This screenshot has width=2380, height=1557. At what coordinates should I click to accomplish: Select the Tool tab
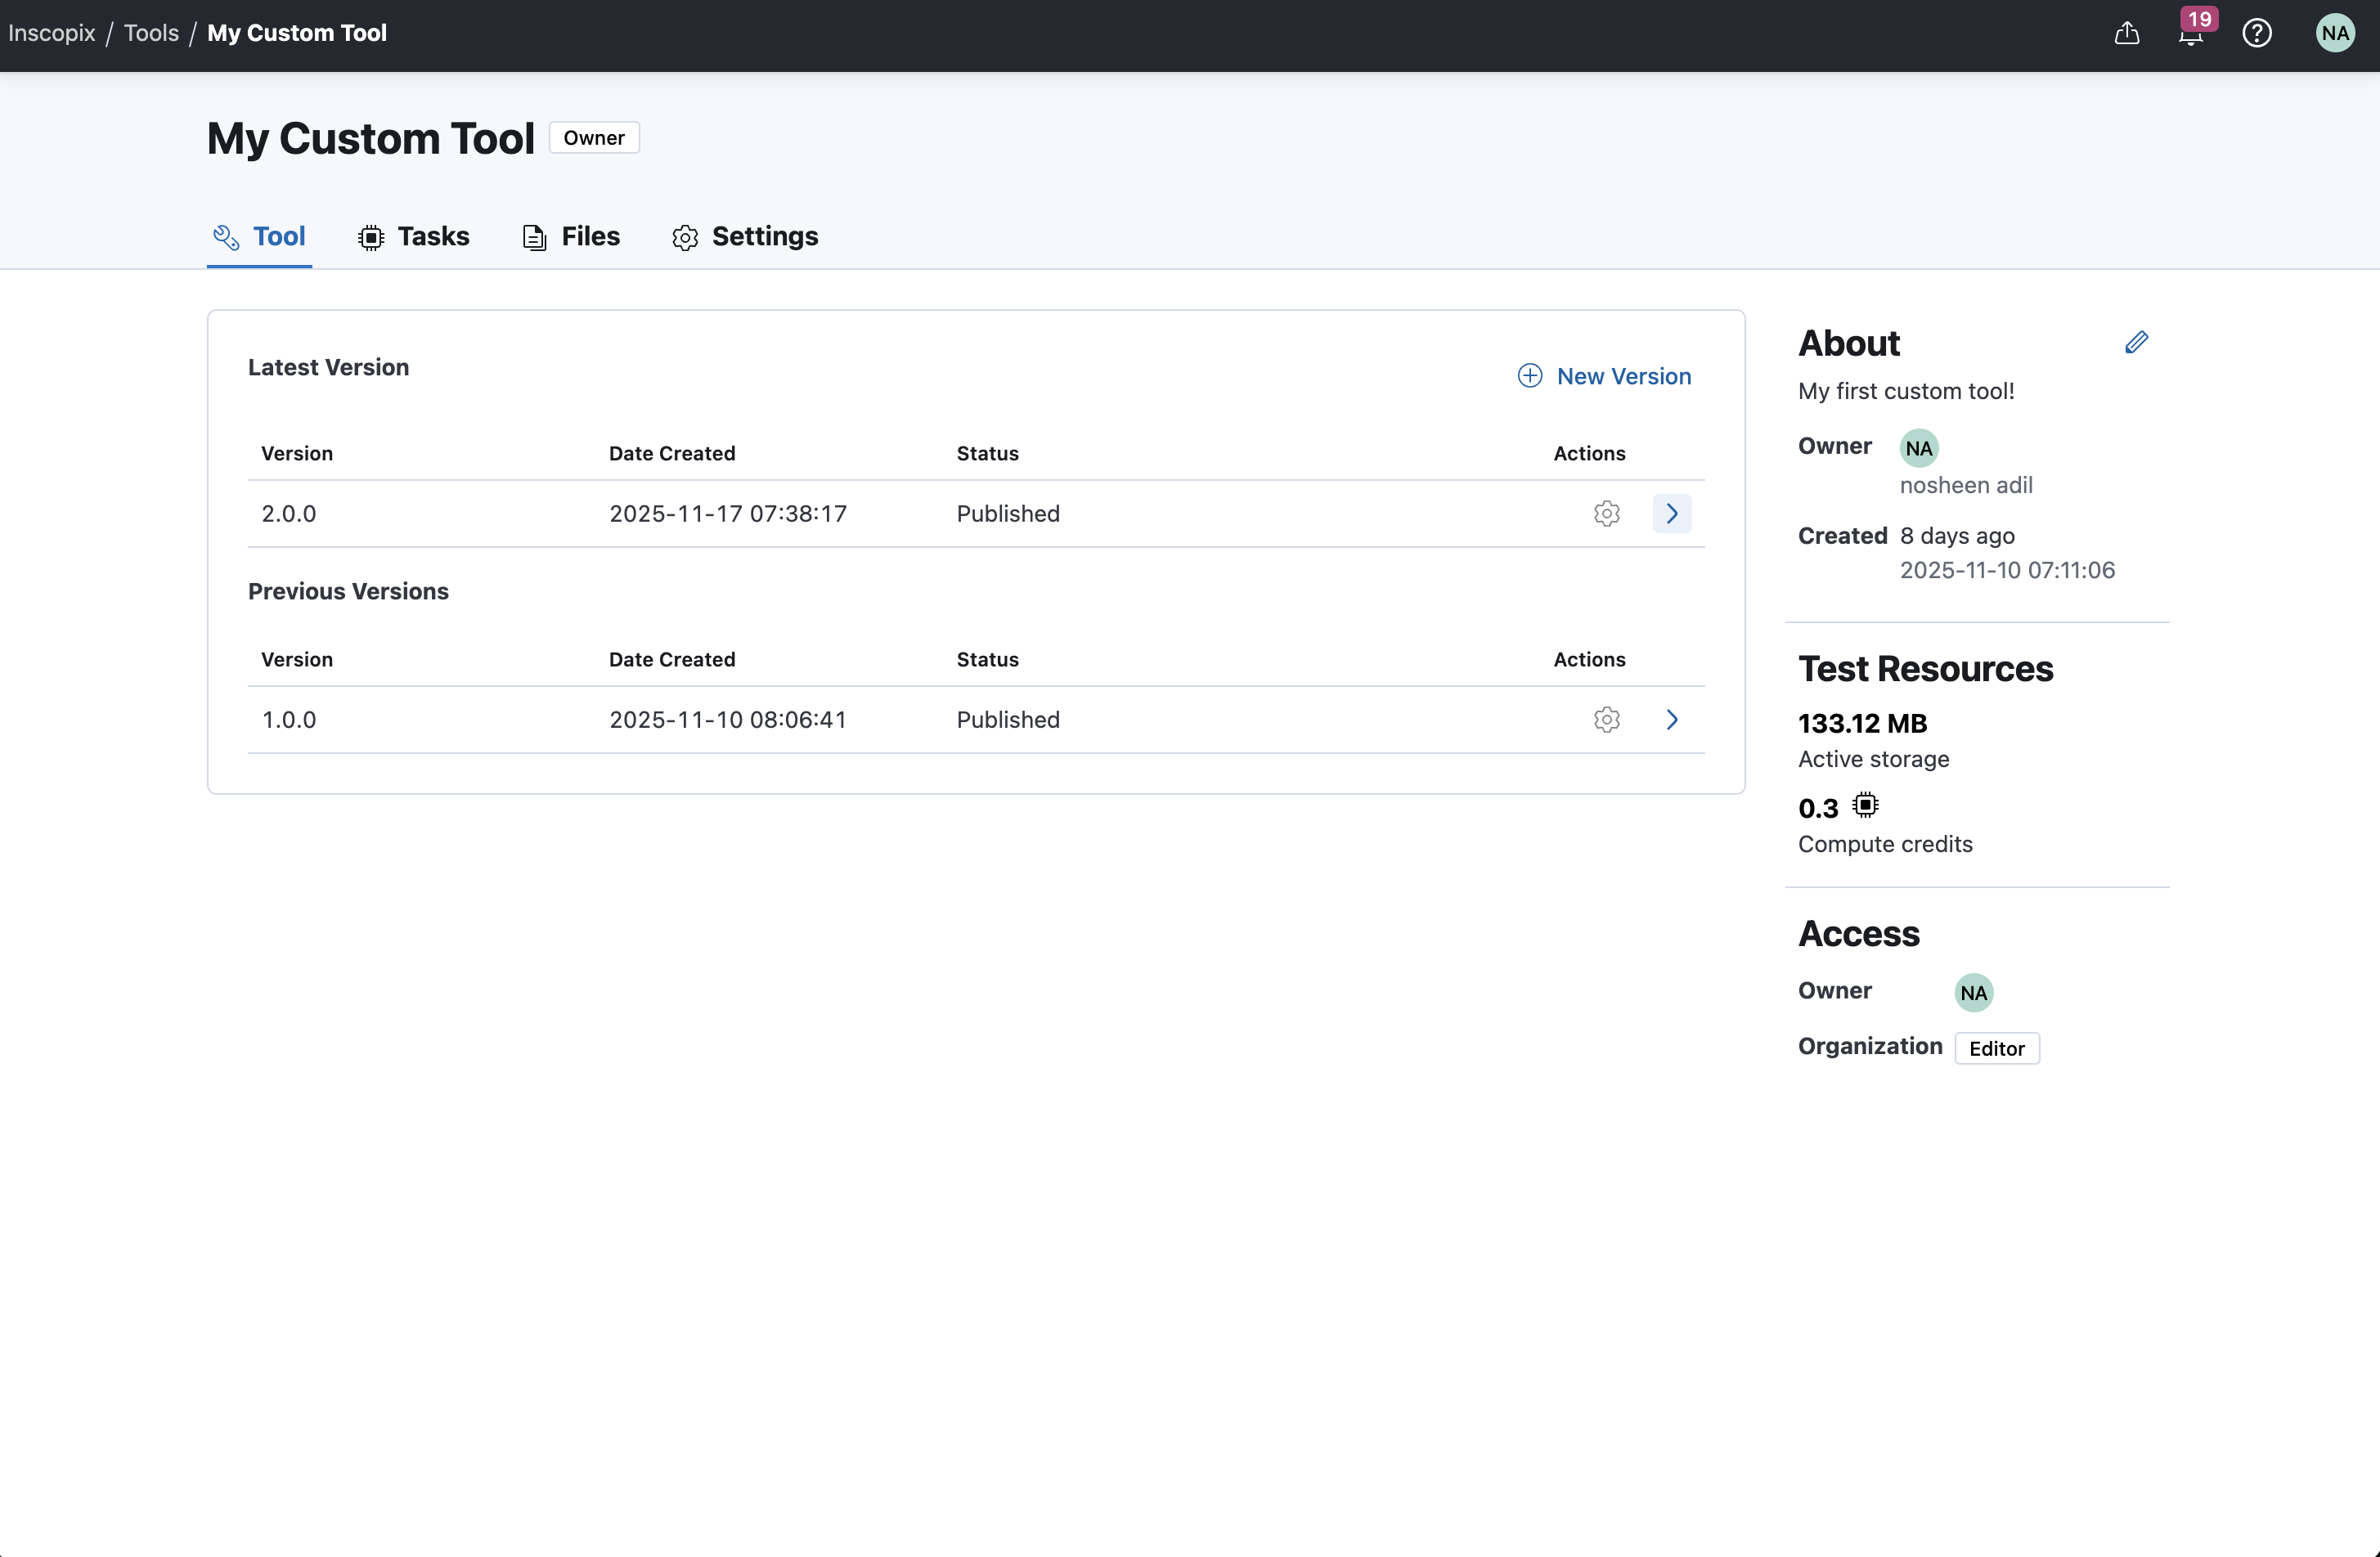click(260, 237)
